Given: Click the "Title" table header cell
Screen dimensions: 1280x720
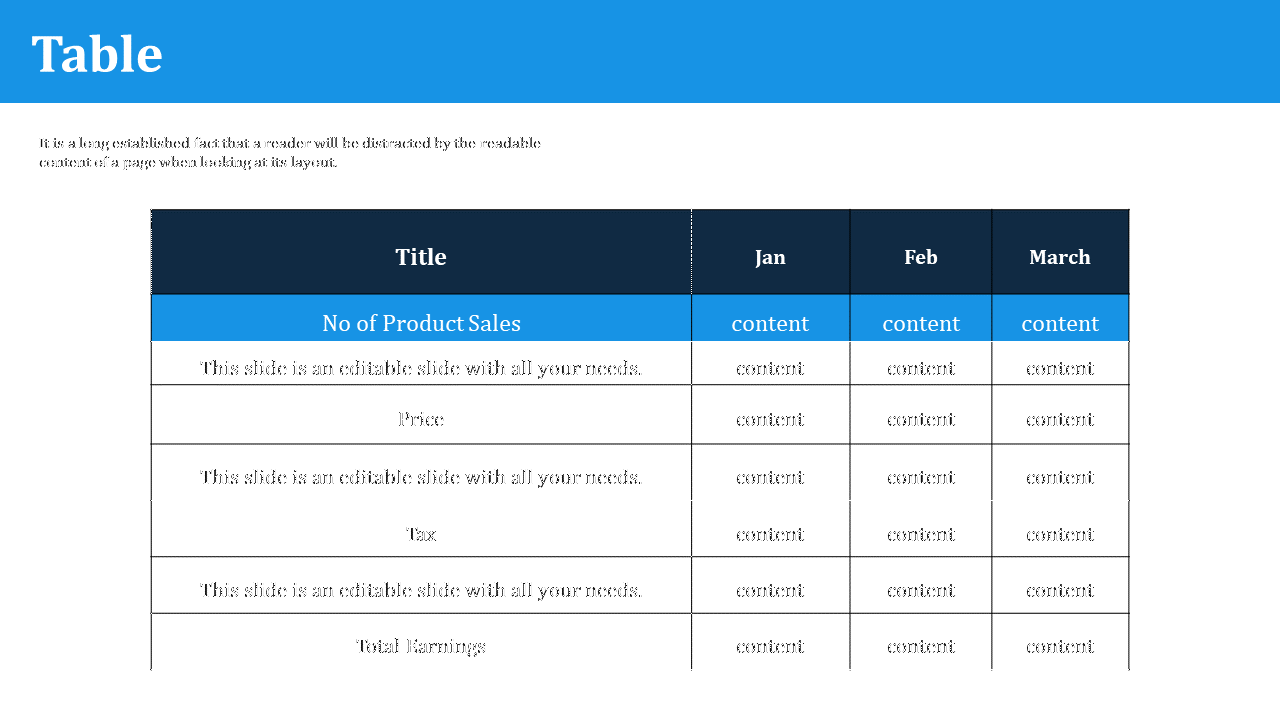Looking at the screenshot, I should [421, 257].
